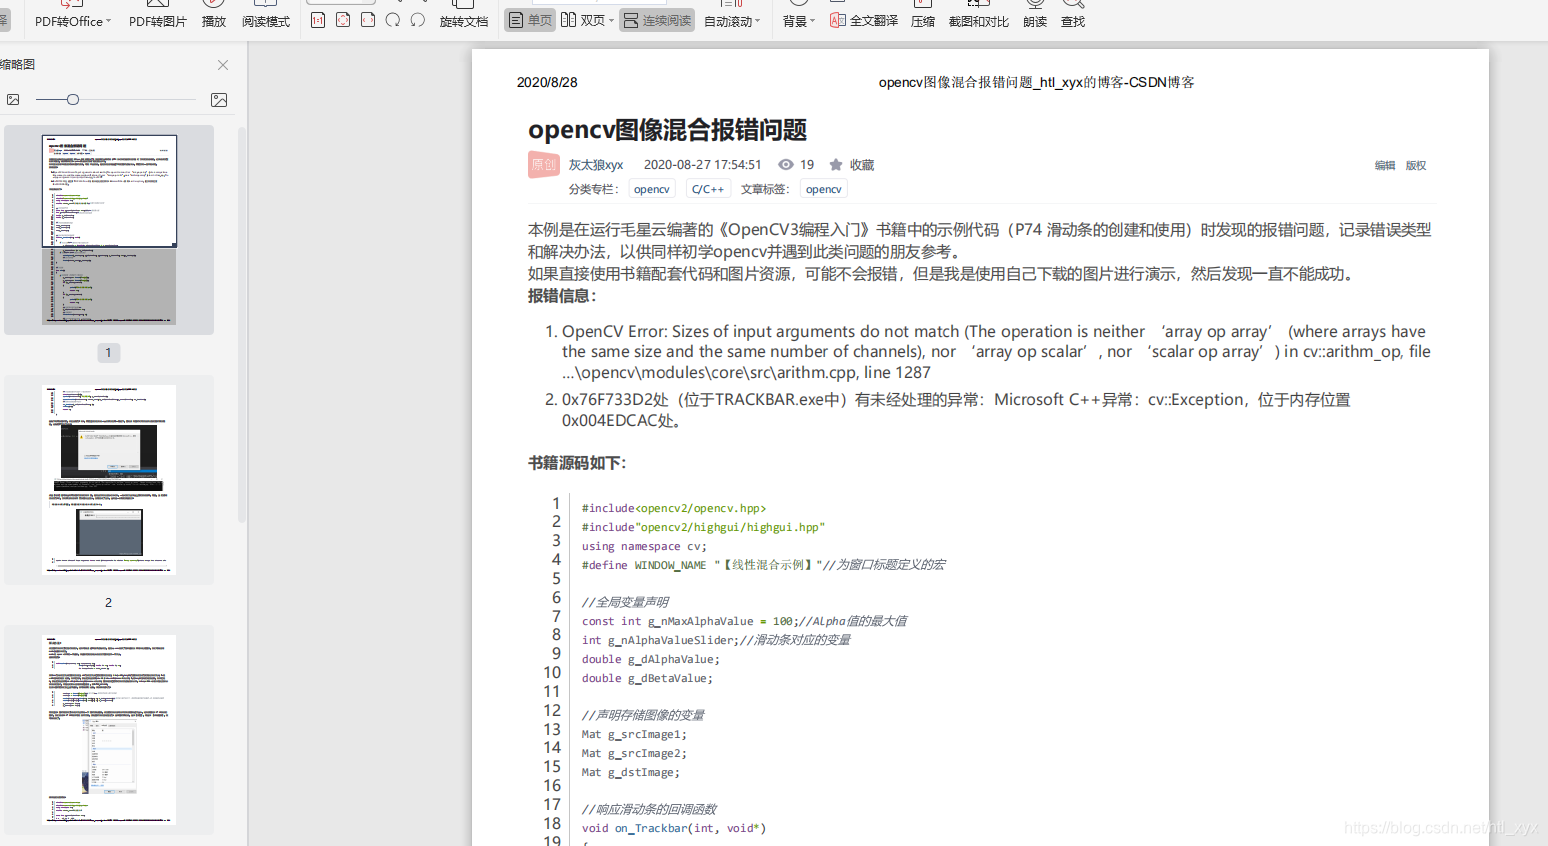1548x846 pixels.
Task: Click 全文翻译 full text translate
Action: coord(864,20)
